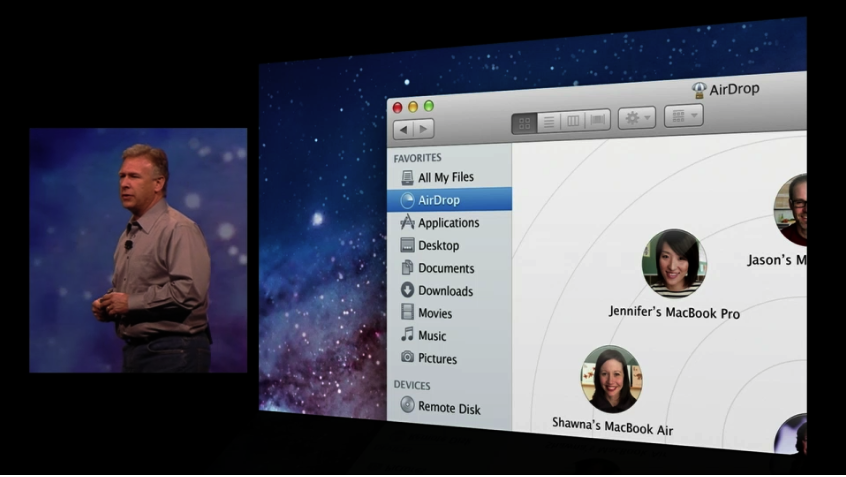Switch to Cover Flow view
Viewport: 846px width, 477px height.
[598, 119]
